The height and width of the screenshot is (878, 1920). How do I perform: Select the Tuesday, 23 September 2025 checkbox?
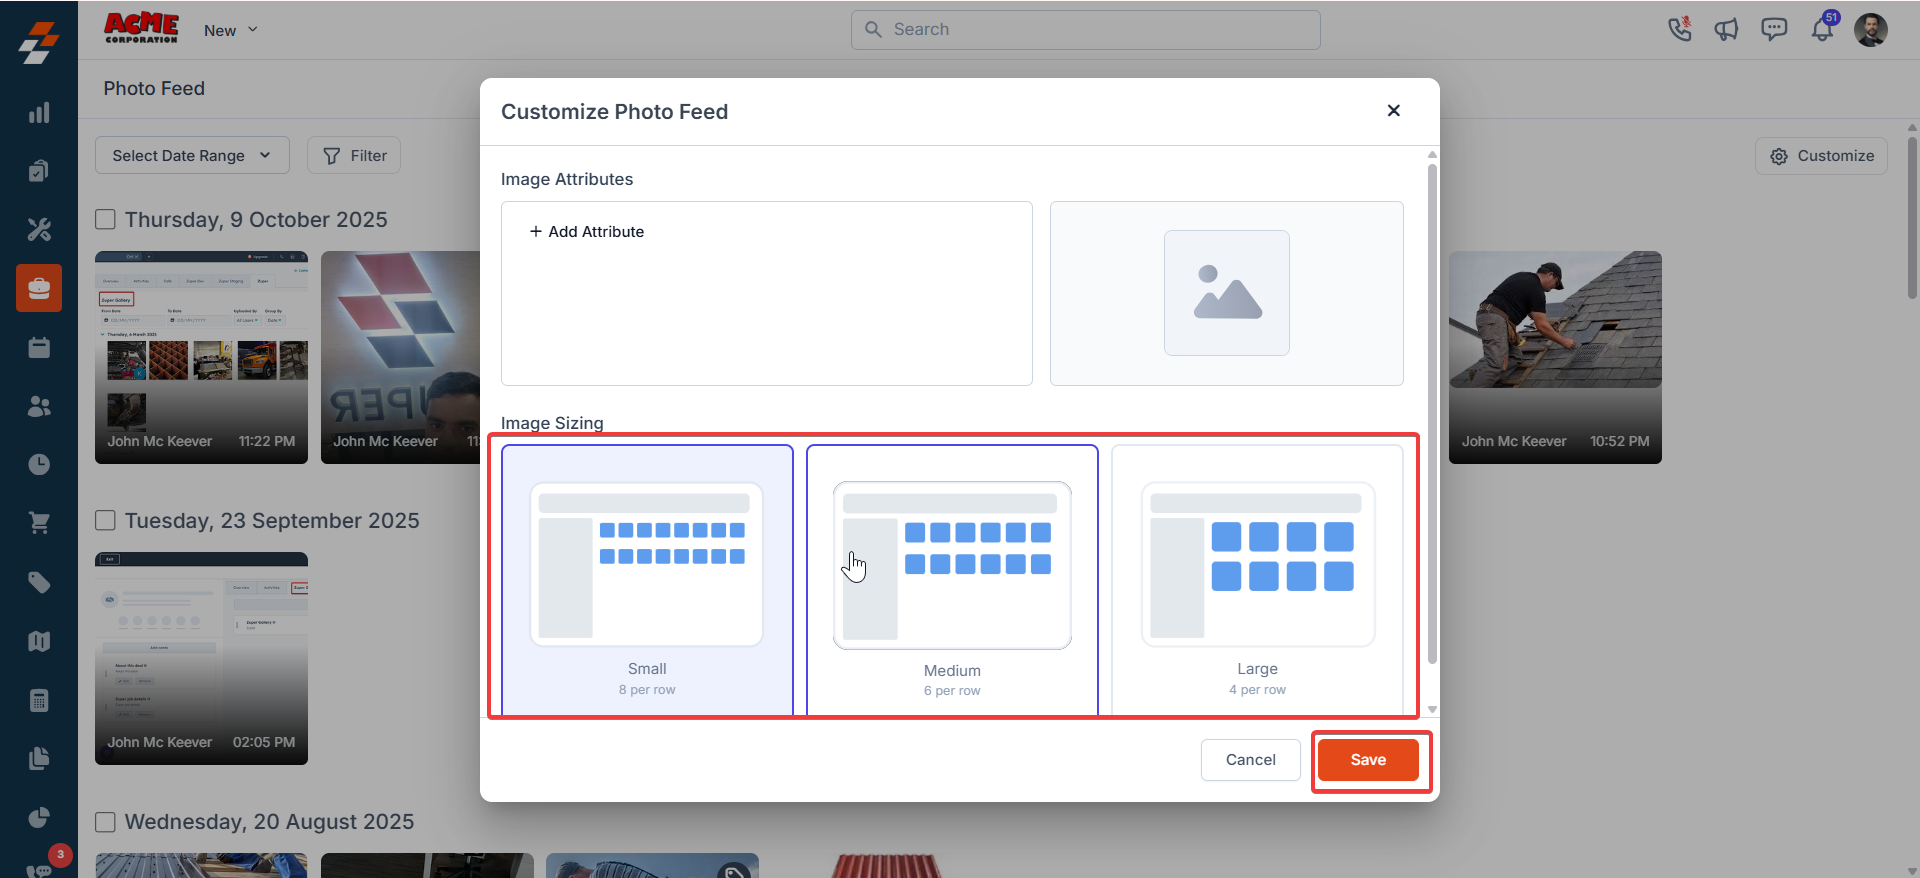pyautogui.click(x=105, y=520)
